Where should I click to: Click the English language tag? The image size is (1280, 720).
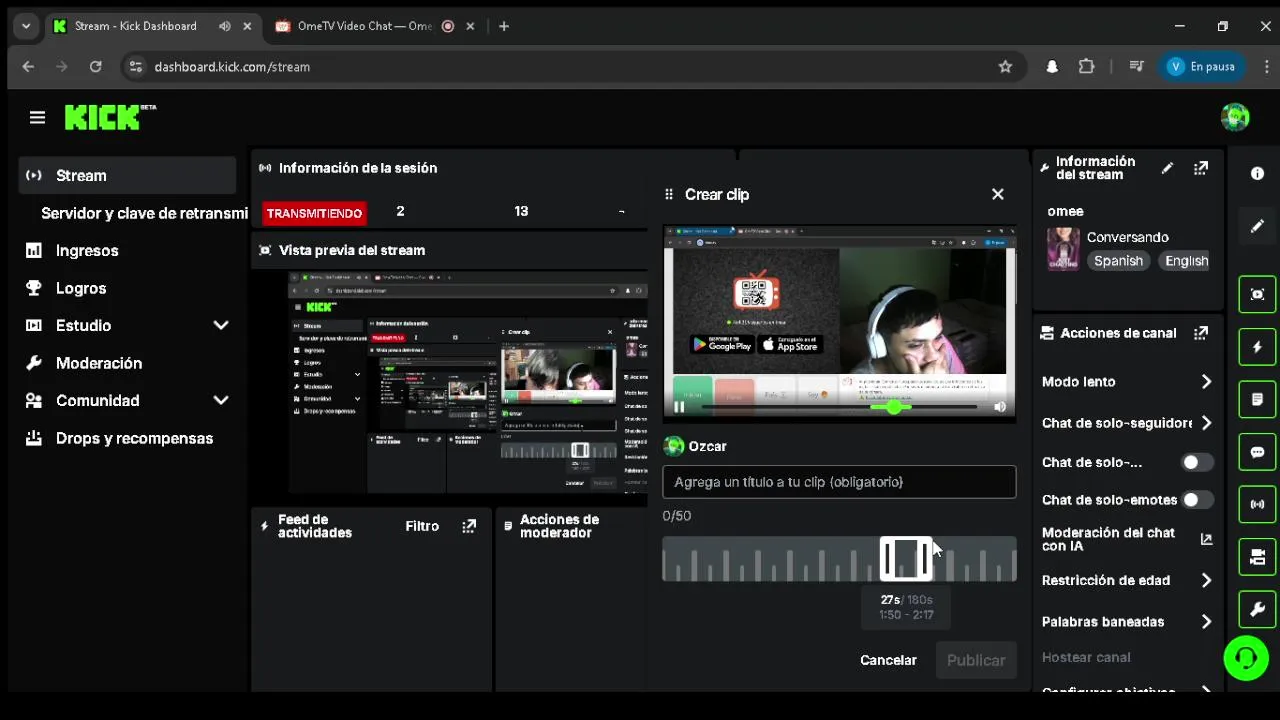[1186, 261]
